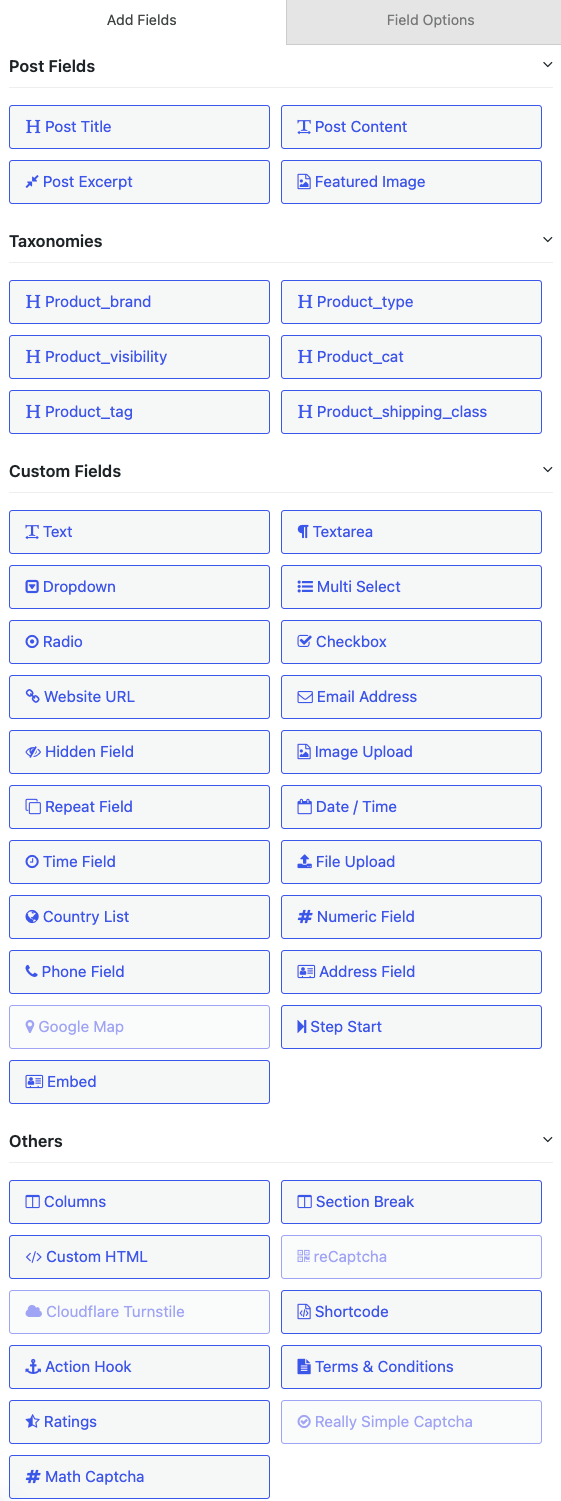Collapse the Custom Fields section
This screenshot has width=561, height=1501.
pyautogui.click(x=547, y=470)
